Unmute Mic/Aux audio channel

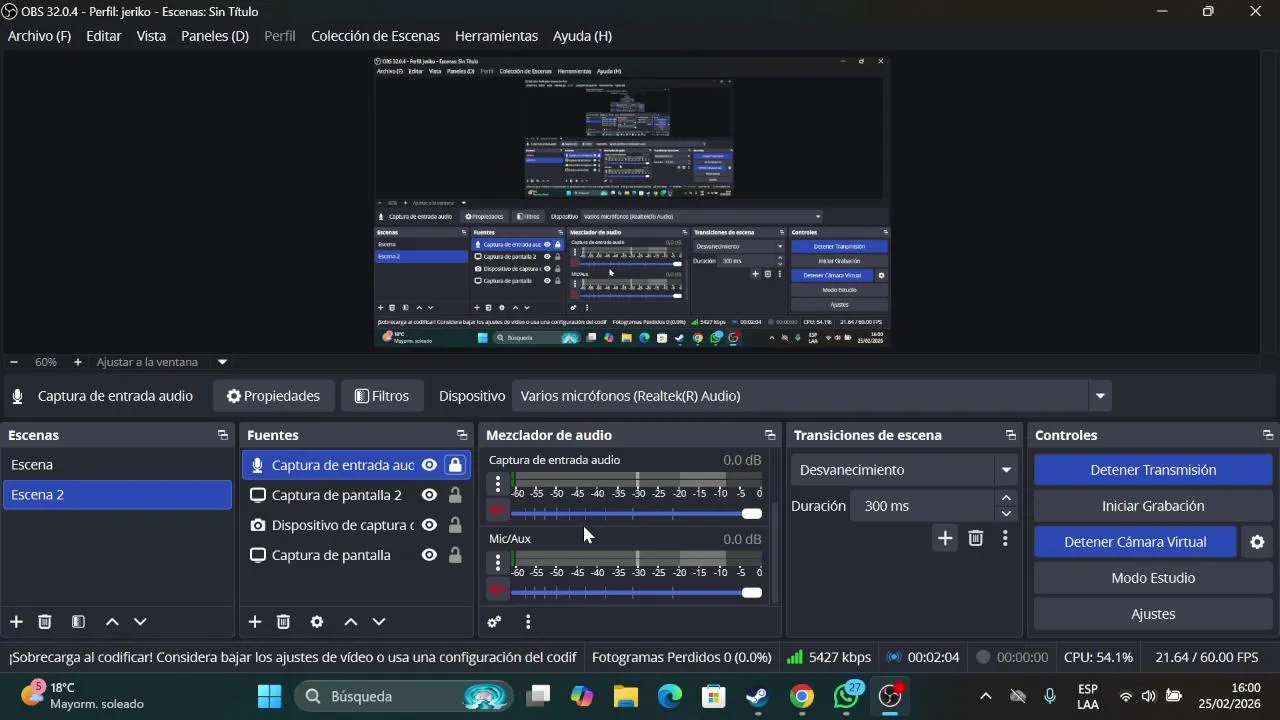point(497,590)
